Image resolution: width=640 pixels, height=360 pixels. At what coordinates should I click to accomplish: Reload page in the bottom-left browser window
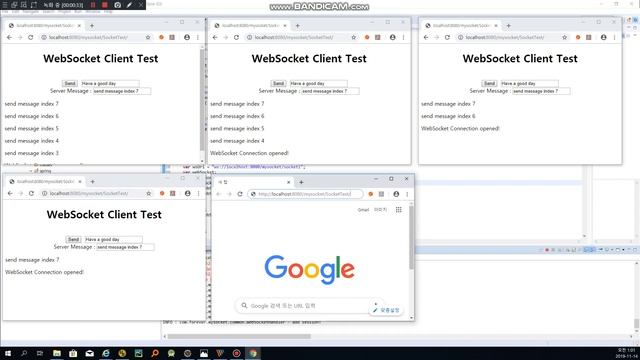click(x=31, y=193)
